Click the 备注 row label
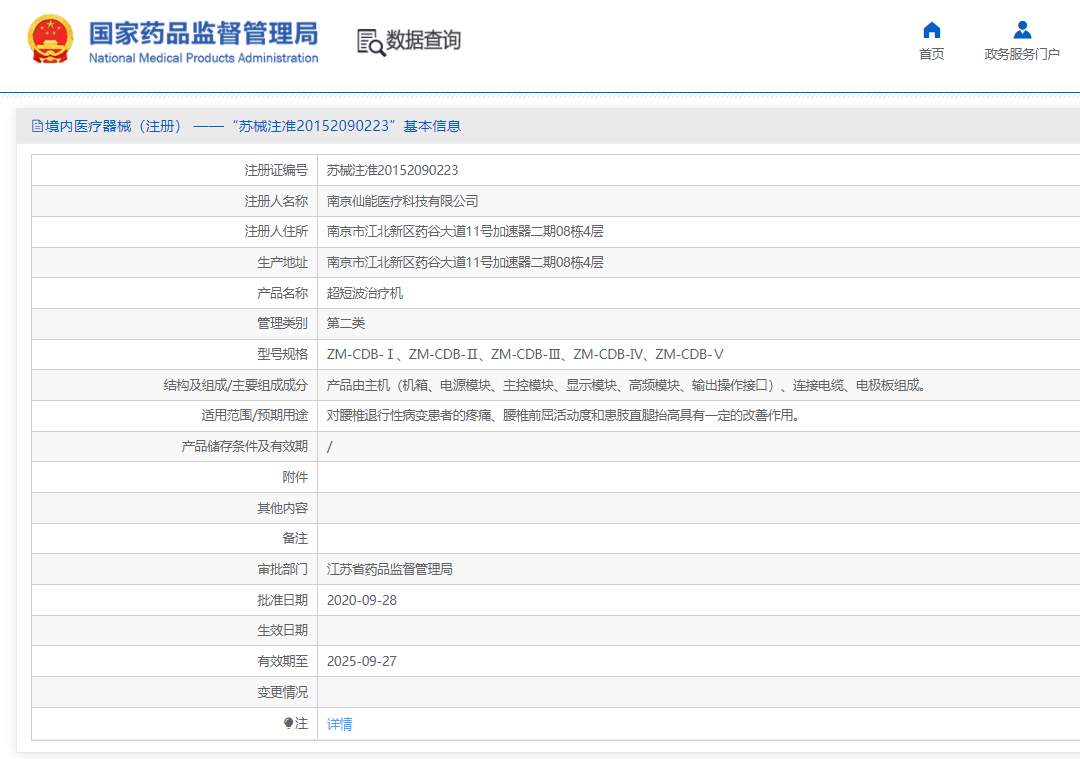 click(x=295, y=538)
